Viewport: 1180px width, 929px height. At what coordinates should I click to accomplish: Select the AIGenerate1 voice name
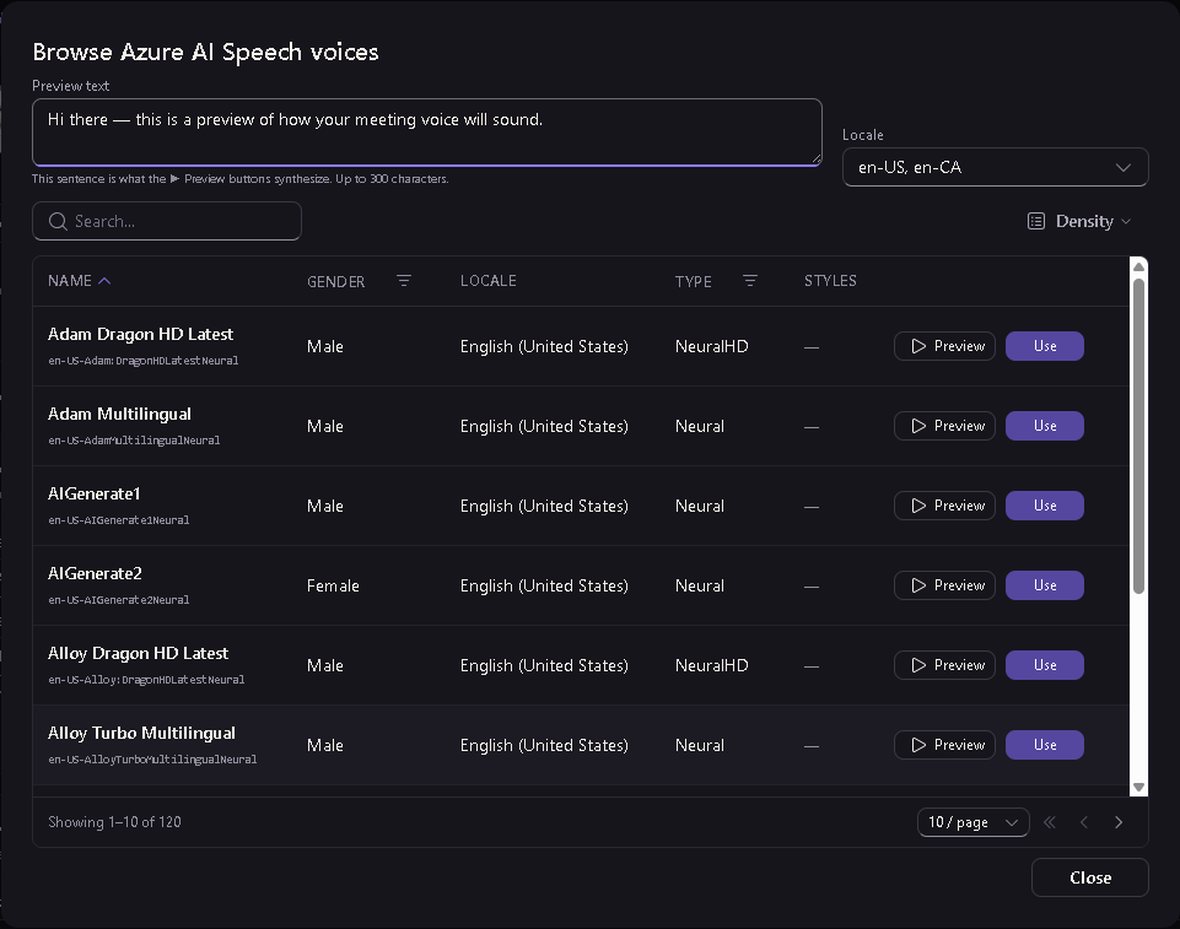(94, 494)
